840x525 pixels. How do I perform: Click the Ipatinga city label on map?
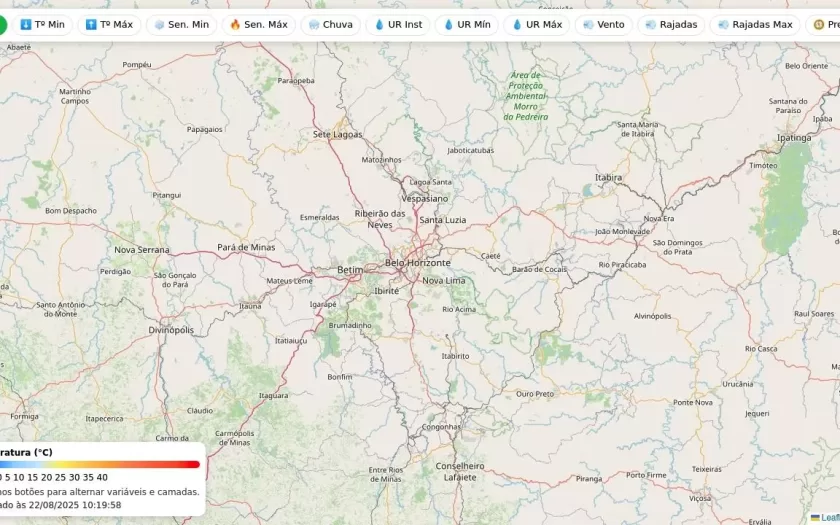pyautogui.click(x=794, y=138)
